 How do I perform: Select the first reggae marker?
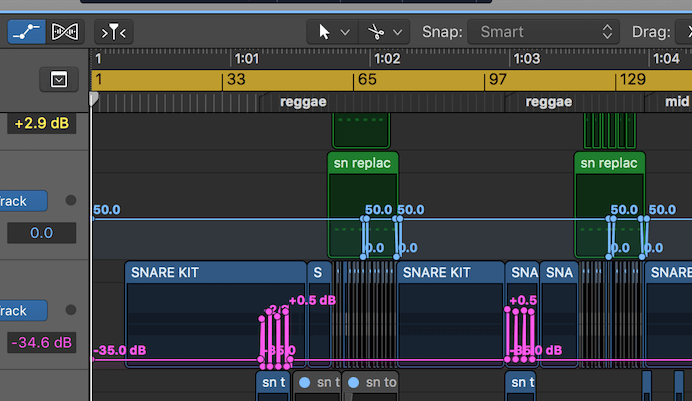pos(303,102)
